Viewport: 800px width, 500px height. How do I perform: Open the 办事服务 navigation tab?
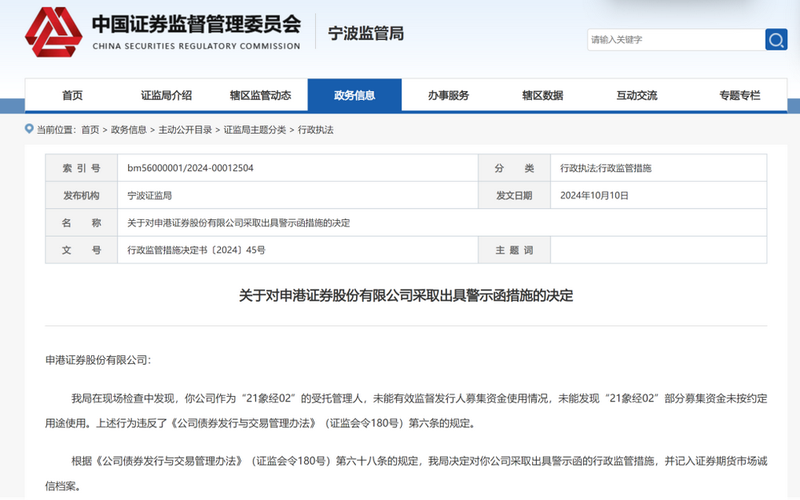tap(448, 95)
